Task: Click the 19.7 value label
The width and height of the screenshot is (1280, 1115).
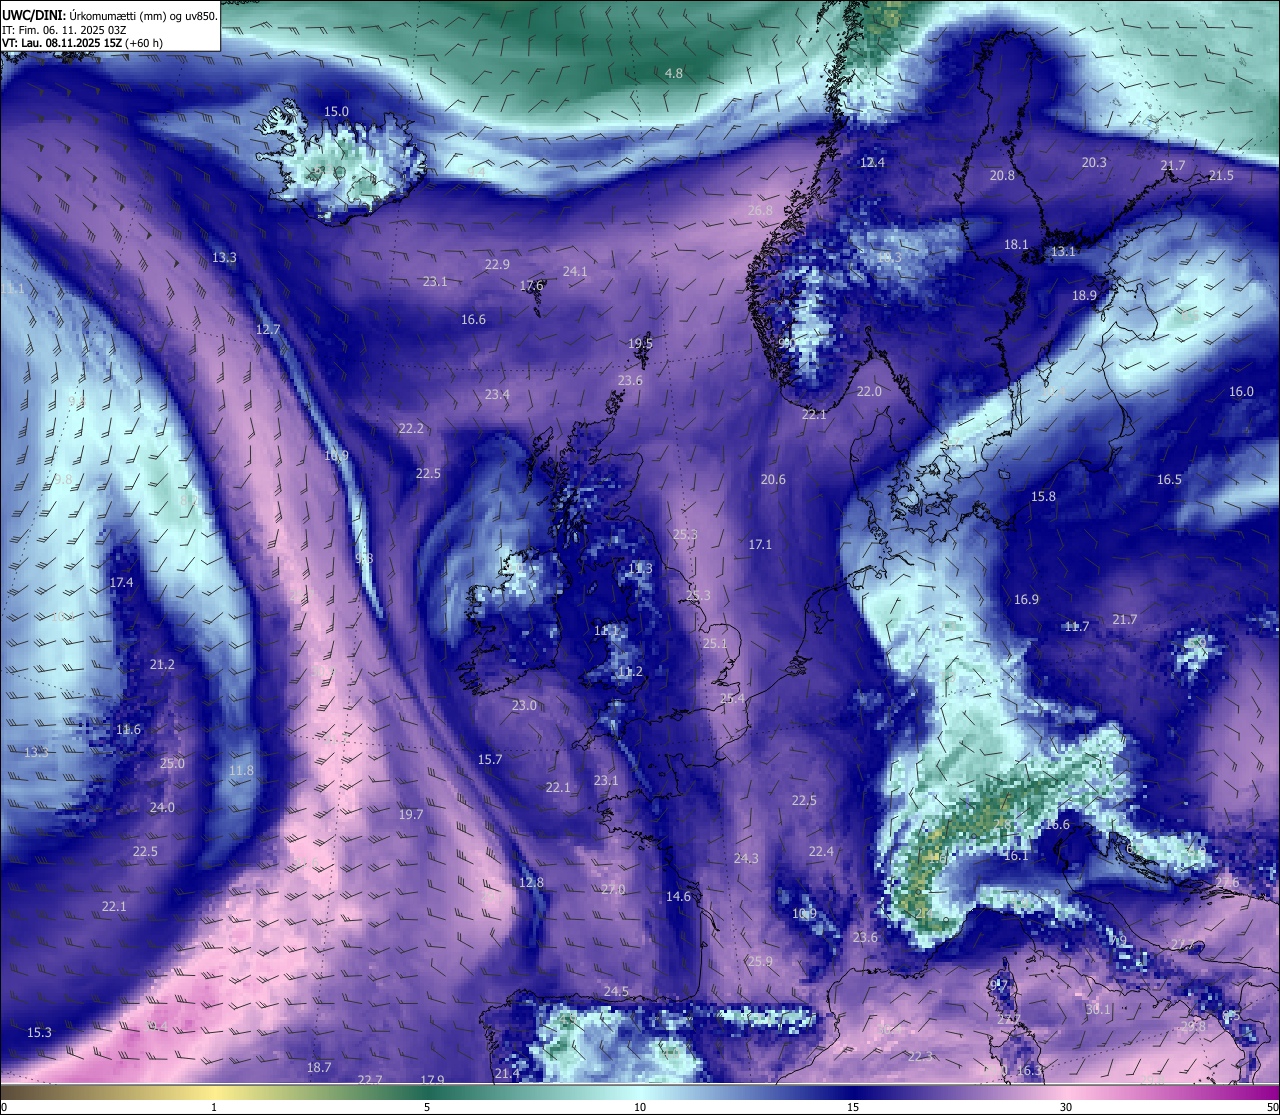Action: 411,814
